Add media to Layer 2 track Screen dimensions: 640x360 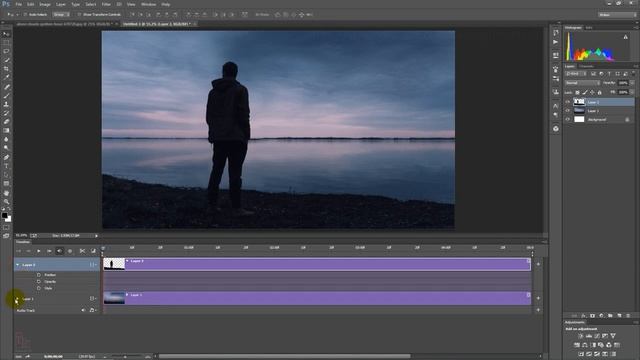point(538,264)
